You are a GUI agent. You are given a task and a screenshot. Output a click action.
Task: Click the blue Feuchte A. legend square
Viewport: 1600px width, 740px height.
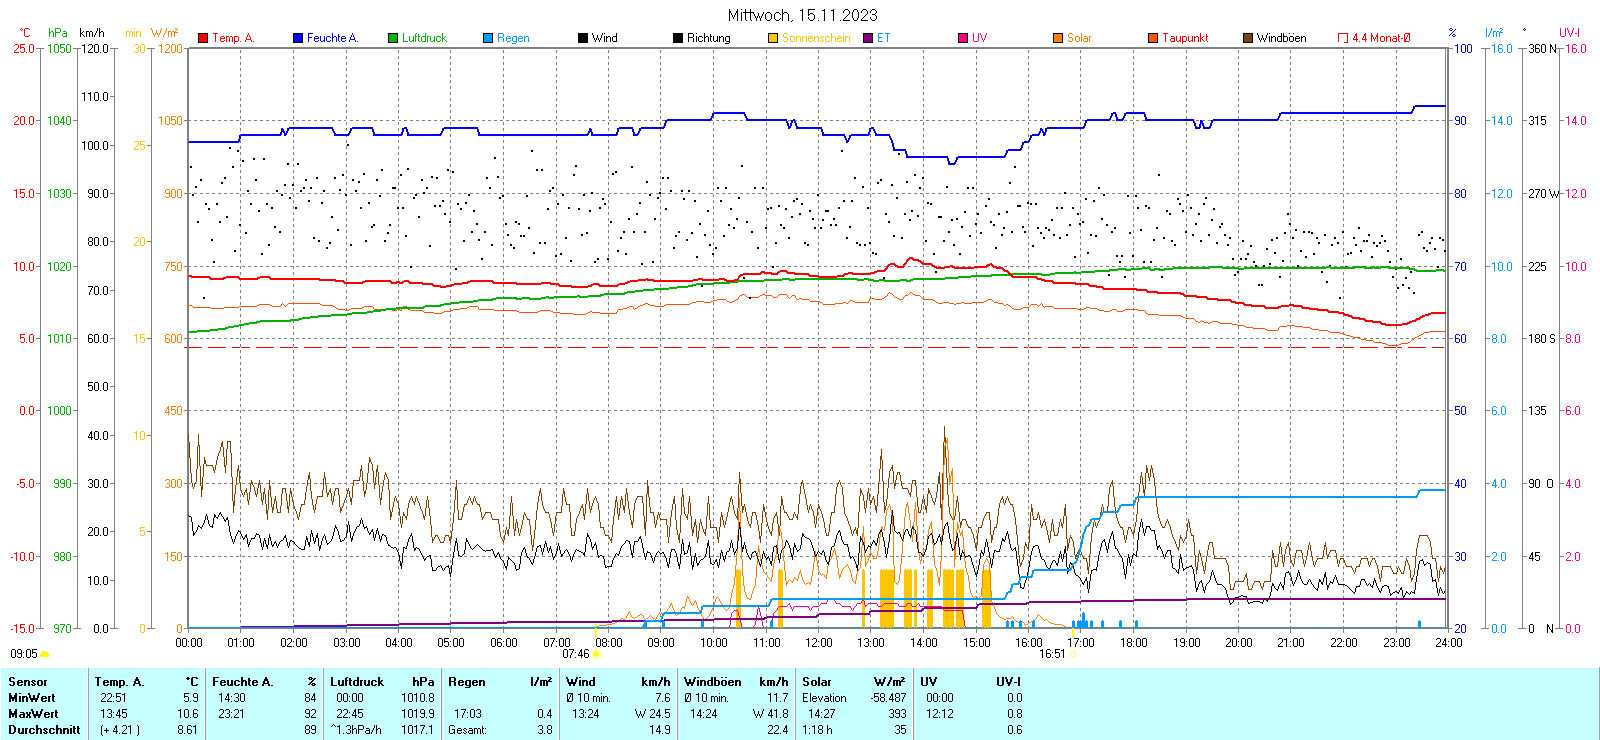tap(298, 38)
